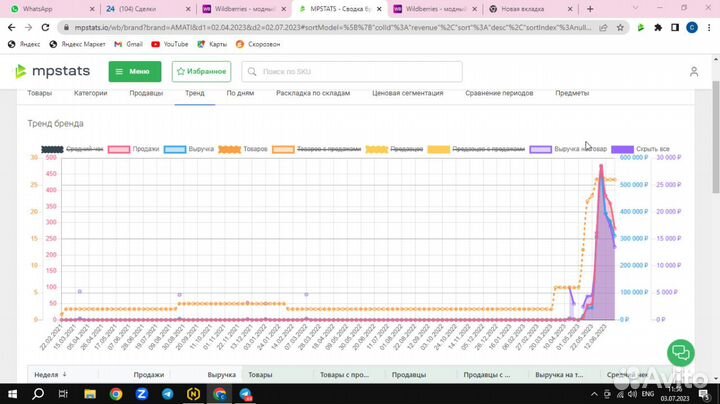This screenshot has height=404, width=720.
Task: Open Скорозвон bookmark
Action: (x=258, y=44)
